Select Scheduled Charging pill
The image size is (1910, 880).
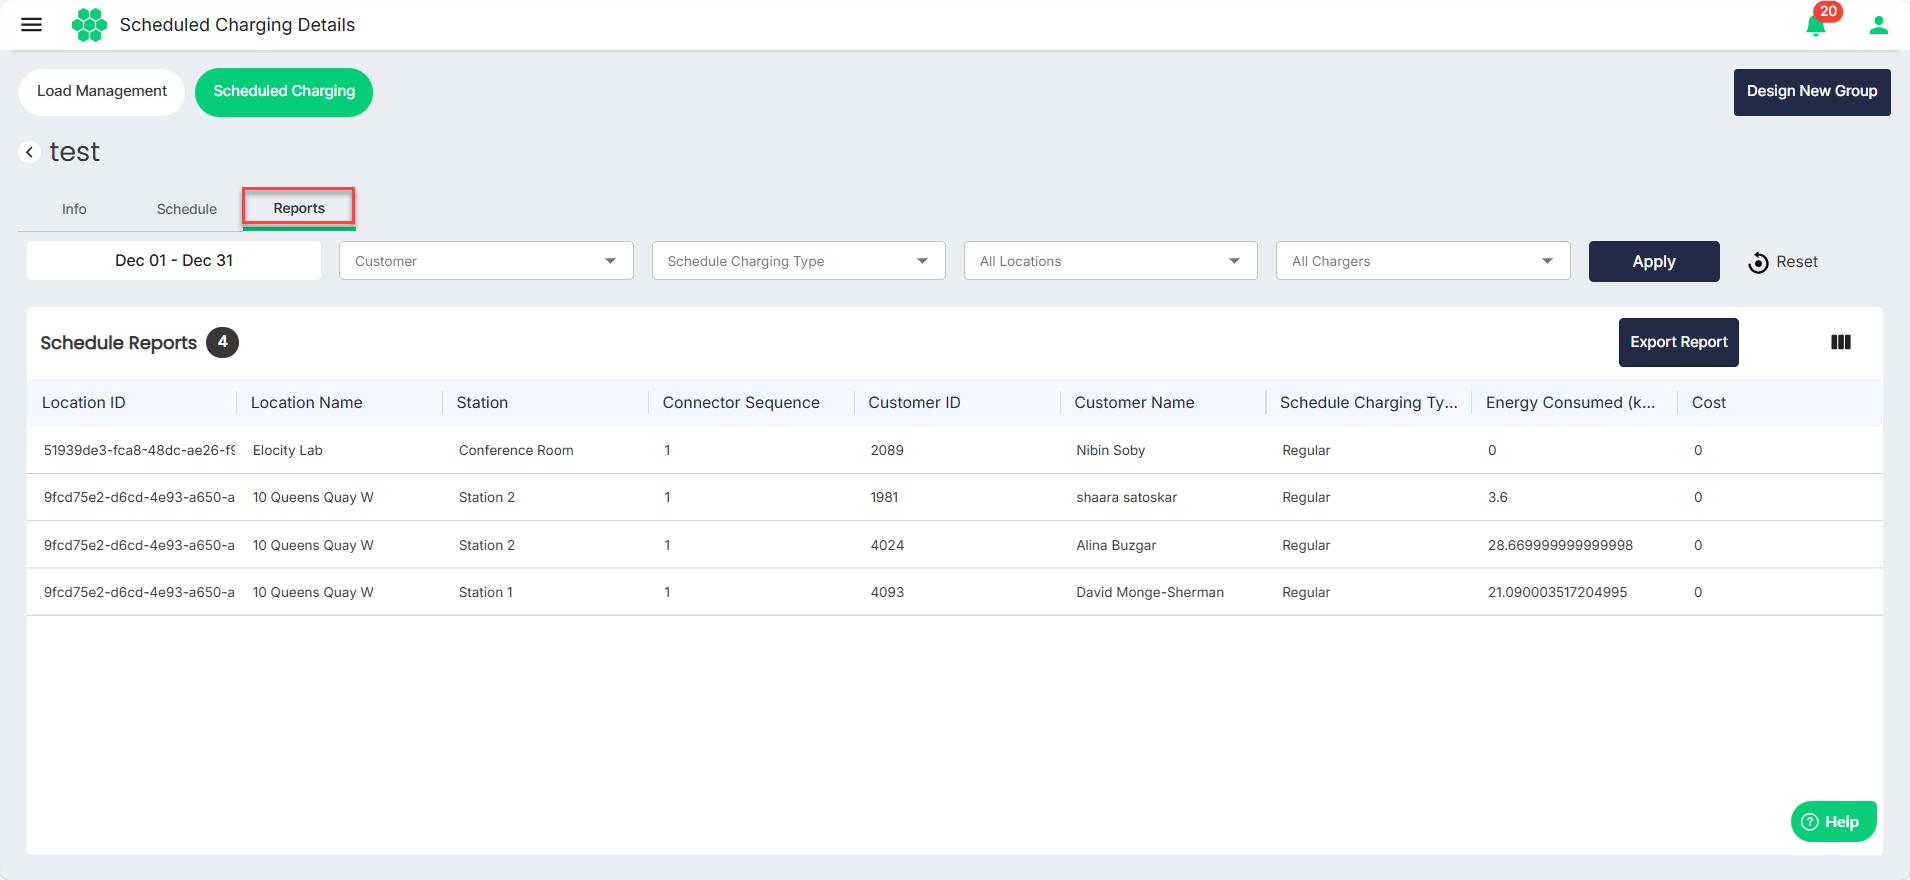point(284,92)
